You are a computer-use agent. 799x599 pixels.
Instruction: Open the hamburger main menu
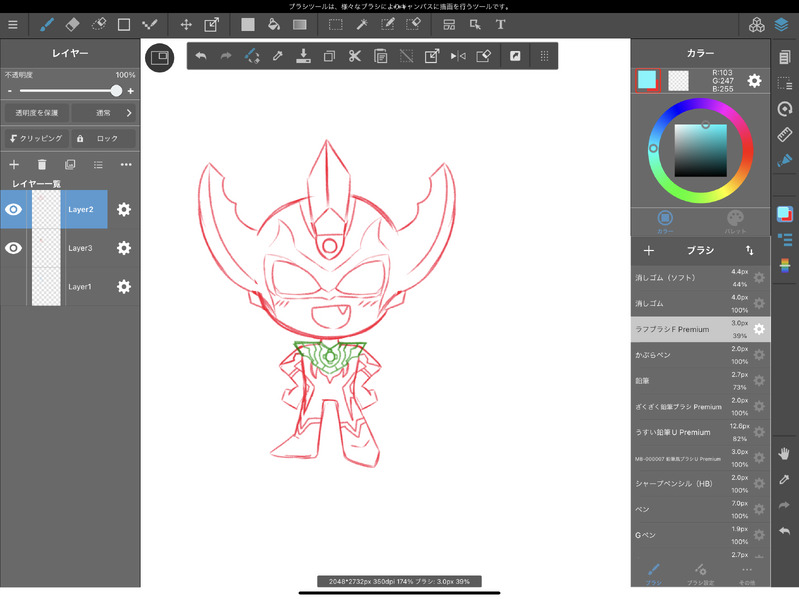tap(13, 24)
